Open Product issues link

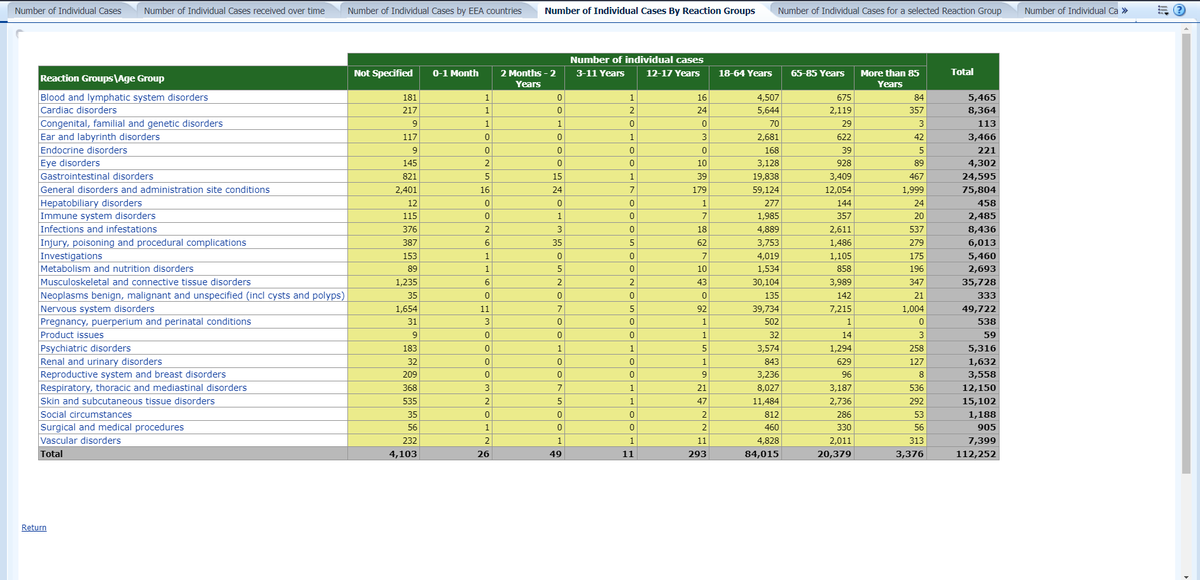click(71, 335)
